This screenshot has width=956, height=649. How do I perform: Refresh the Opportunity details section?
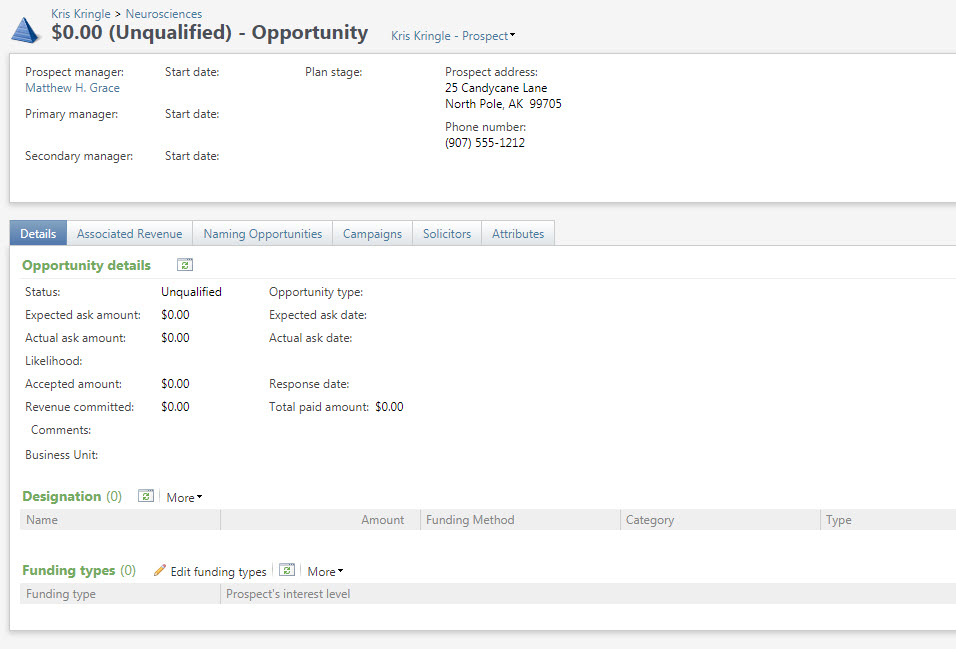[x=185, y=265]
